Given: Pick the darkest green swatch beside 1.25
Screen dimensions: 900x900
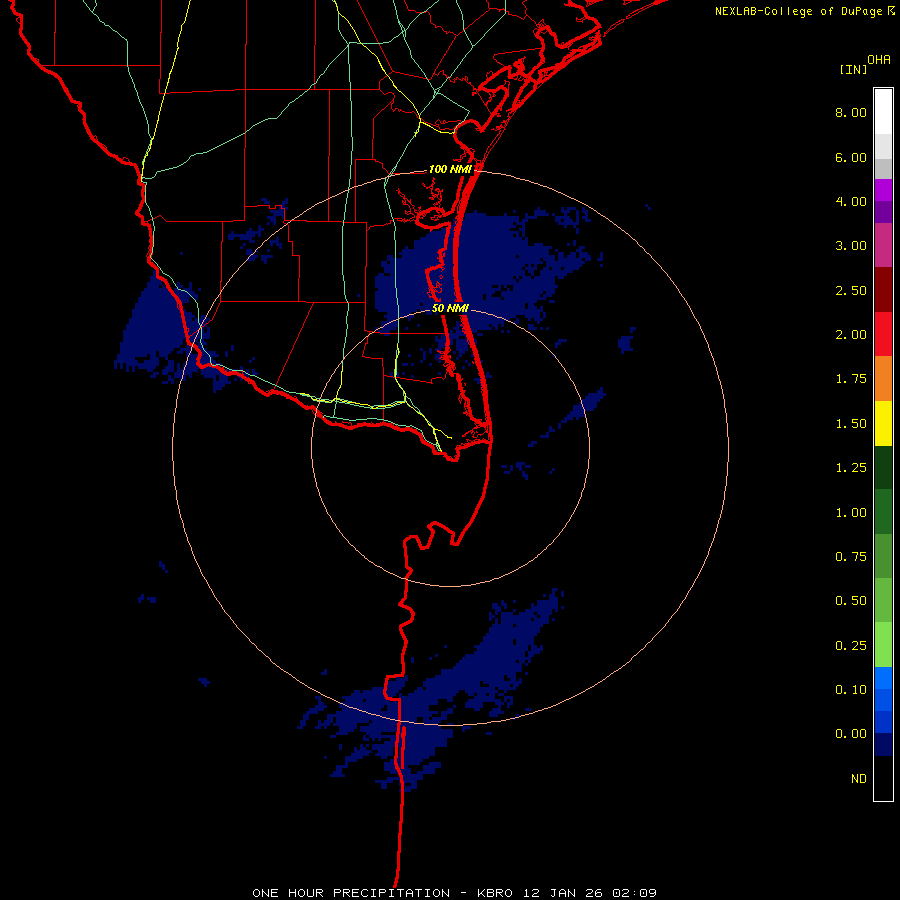Looking at the screenshot, I should pyautogui.click(x=883, y=468).
